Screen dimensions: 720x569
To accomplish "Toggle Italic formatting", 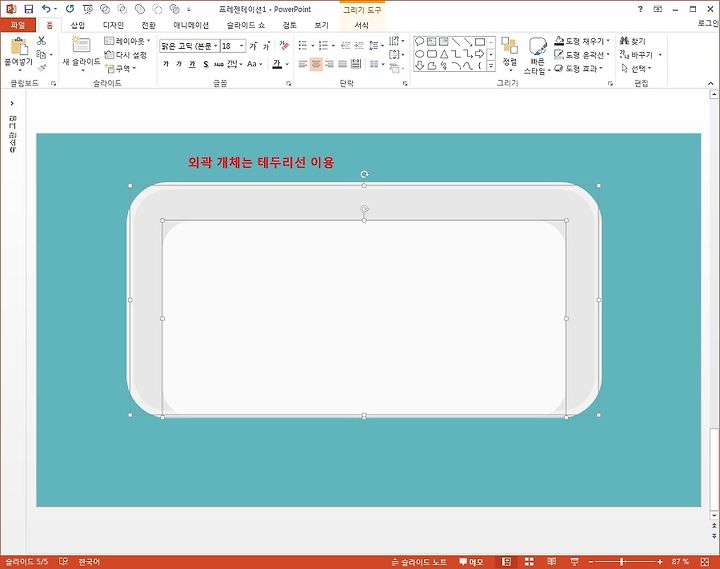I will coord(179,64).
